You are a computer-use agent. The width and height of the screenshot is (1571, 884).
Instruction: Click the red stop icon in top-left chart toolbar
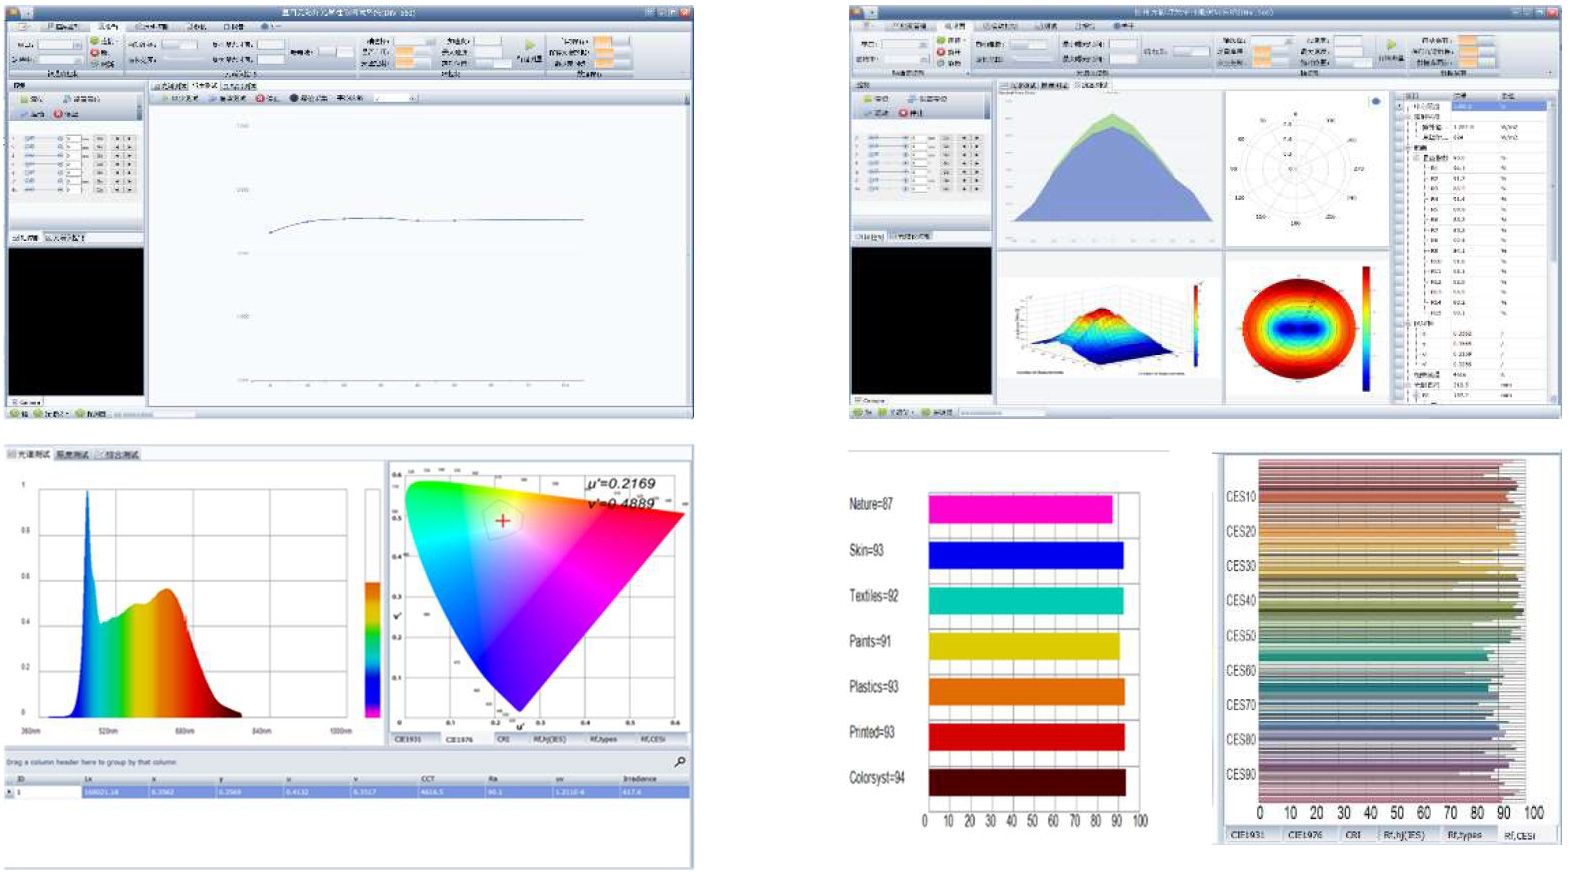pos(260,98)
